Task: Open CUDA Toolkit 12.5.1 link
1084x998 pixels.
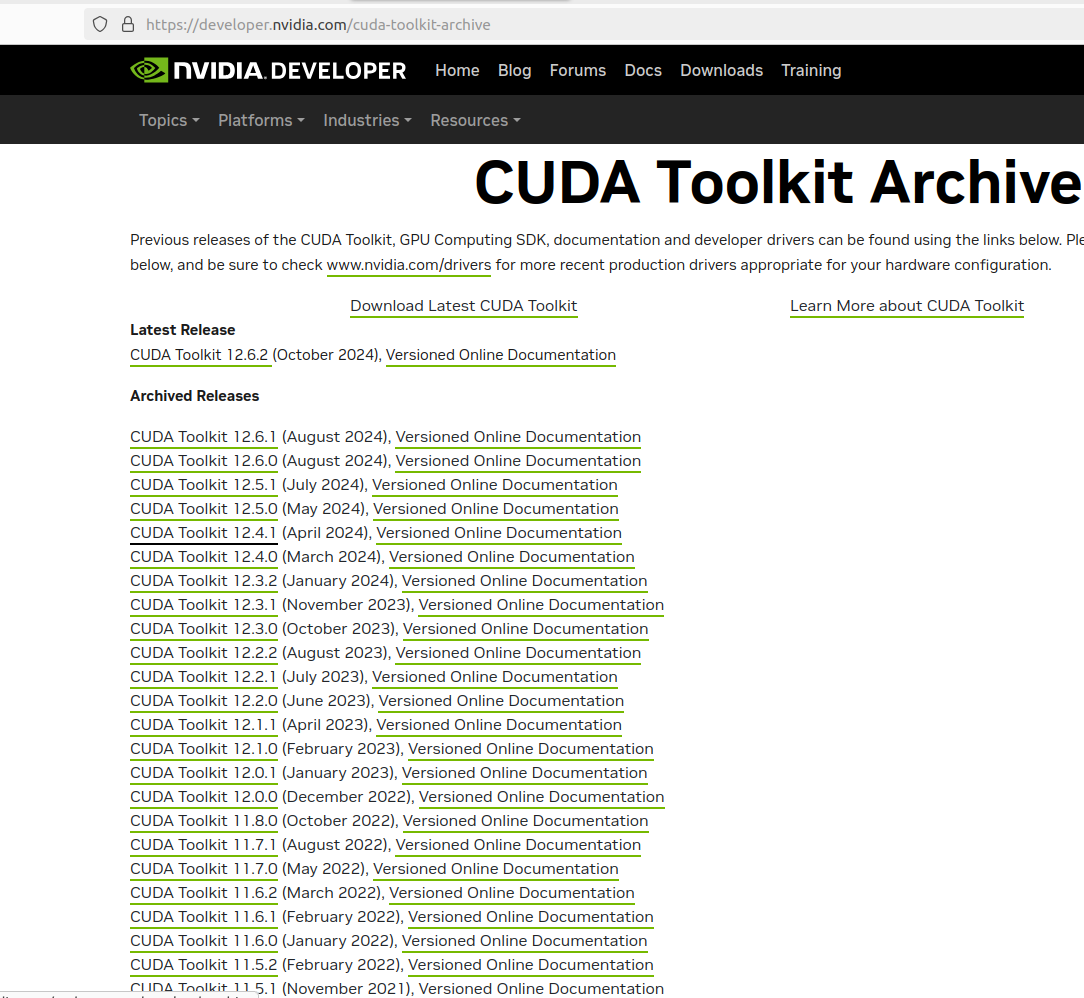Action: click(x=203, y=485)
